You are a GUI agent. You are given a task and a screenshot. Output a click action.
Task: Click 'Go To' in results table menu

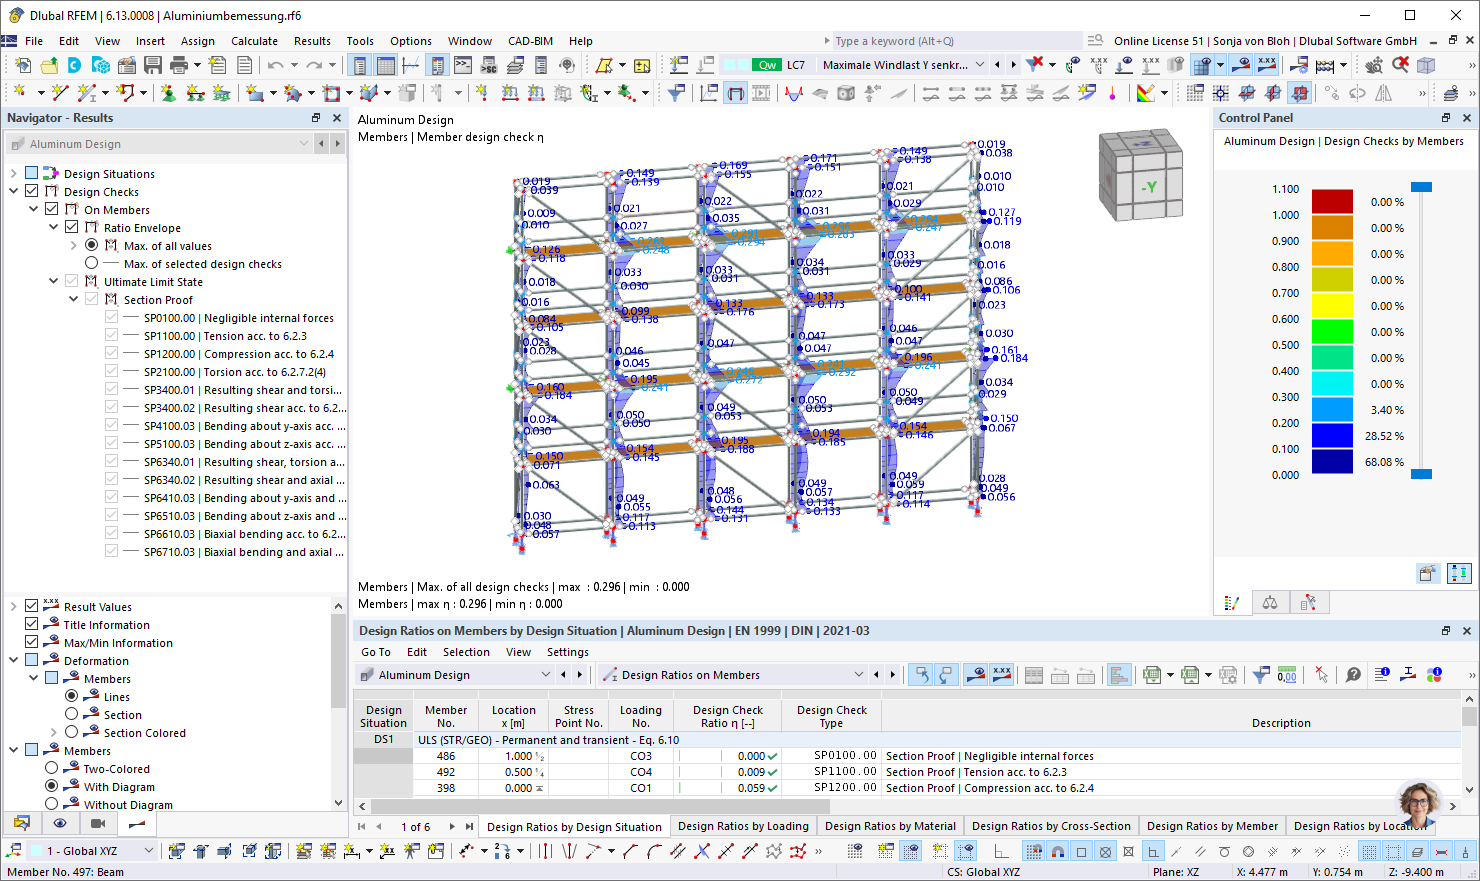(376, 652)
